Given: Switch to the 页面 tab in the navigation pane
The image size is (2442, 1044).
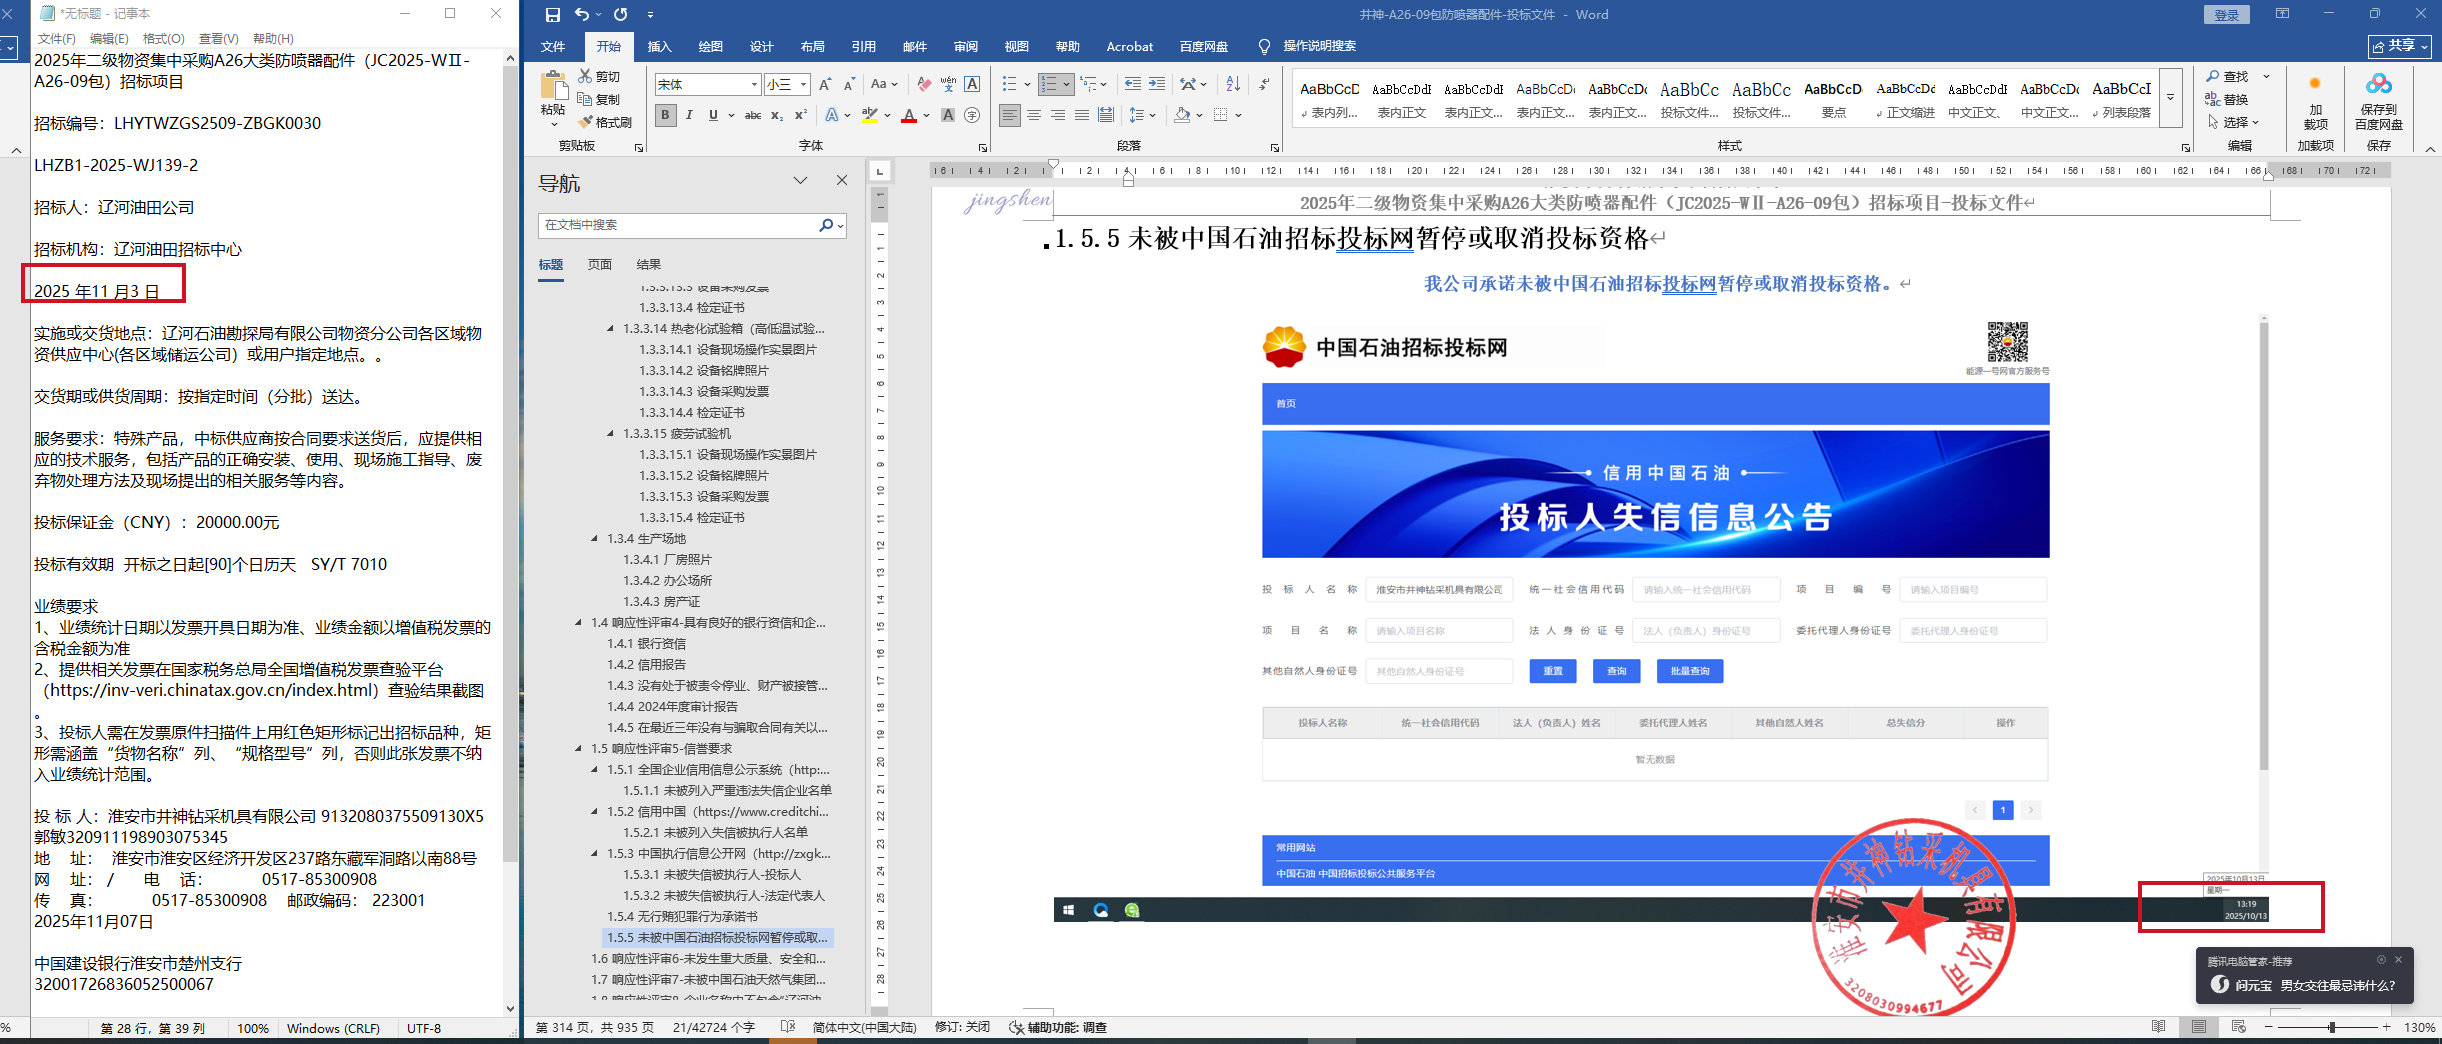Looking at the screenshot, I should (600, 265).
